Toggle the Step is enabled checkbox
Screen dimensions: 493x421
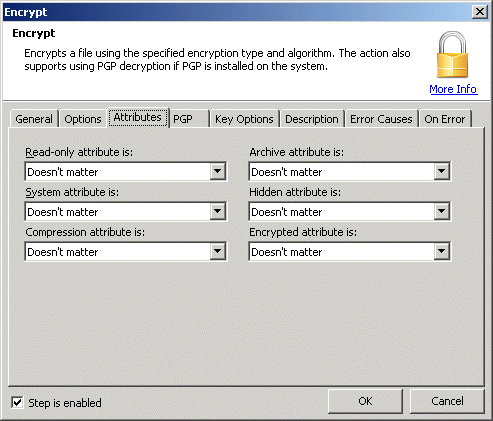[x=17, y=402]
